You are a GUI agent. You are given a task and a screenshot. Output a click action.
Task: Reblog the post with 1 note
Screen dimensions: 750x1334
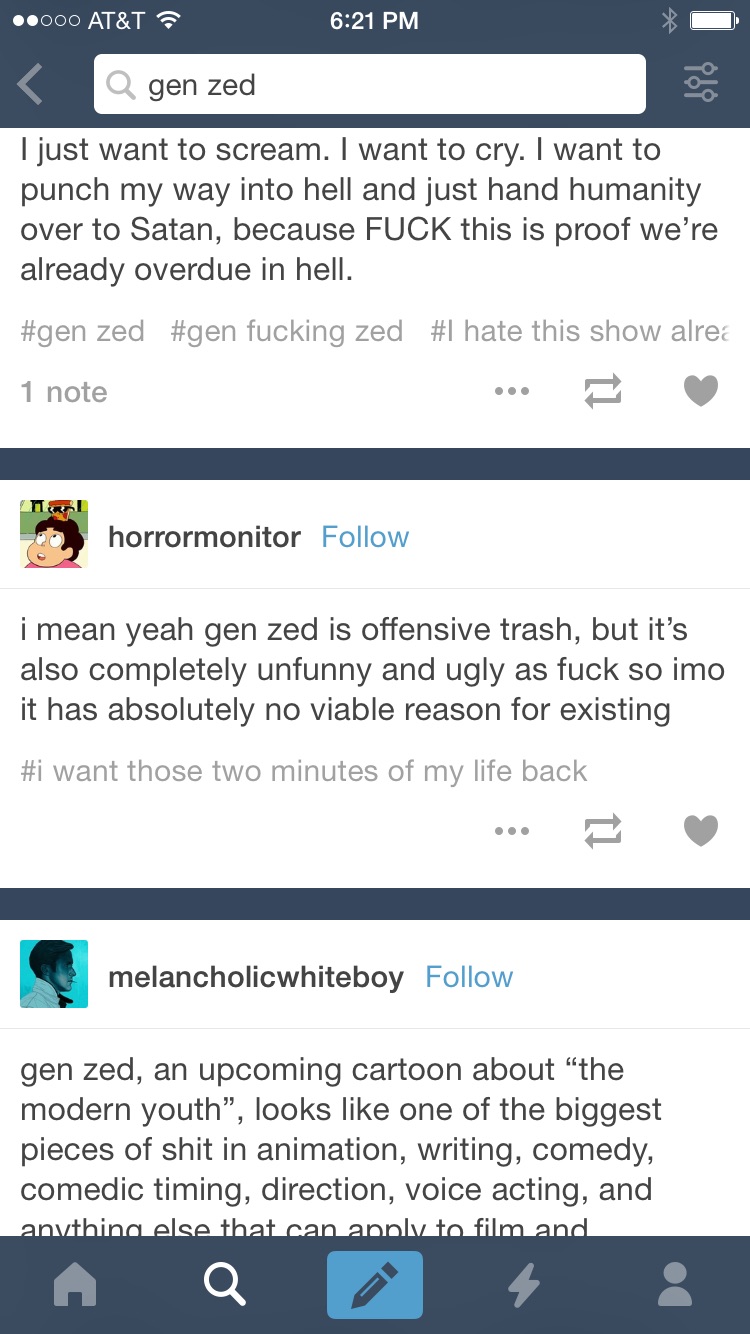click(x=603, y=391)
